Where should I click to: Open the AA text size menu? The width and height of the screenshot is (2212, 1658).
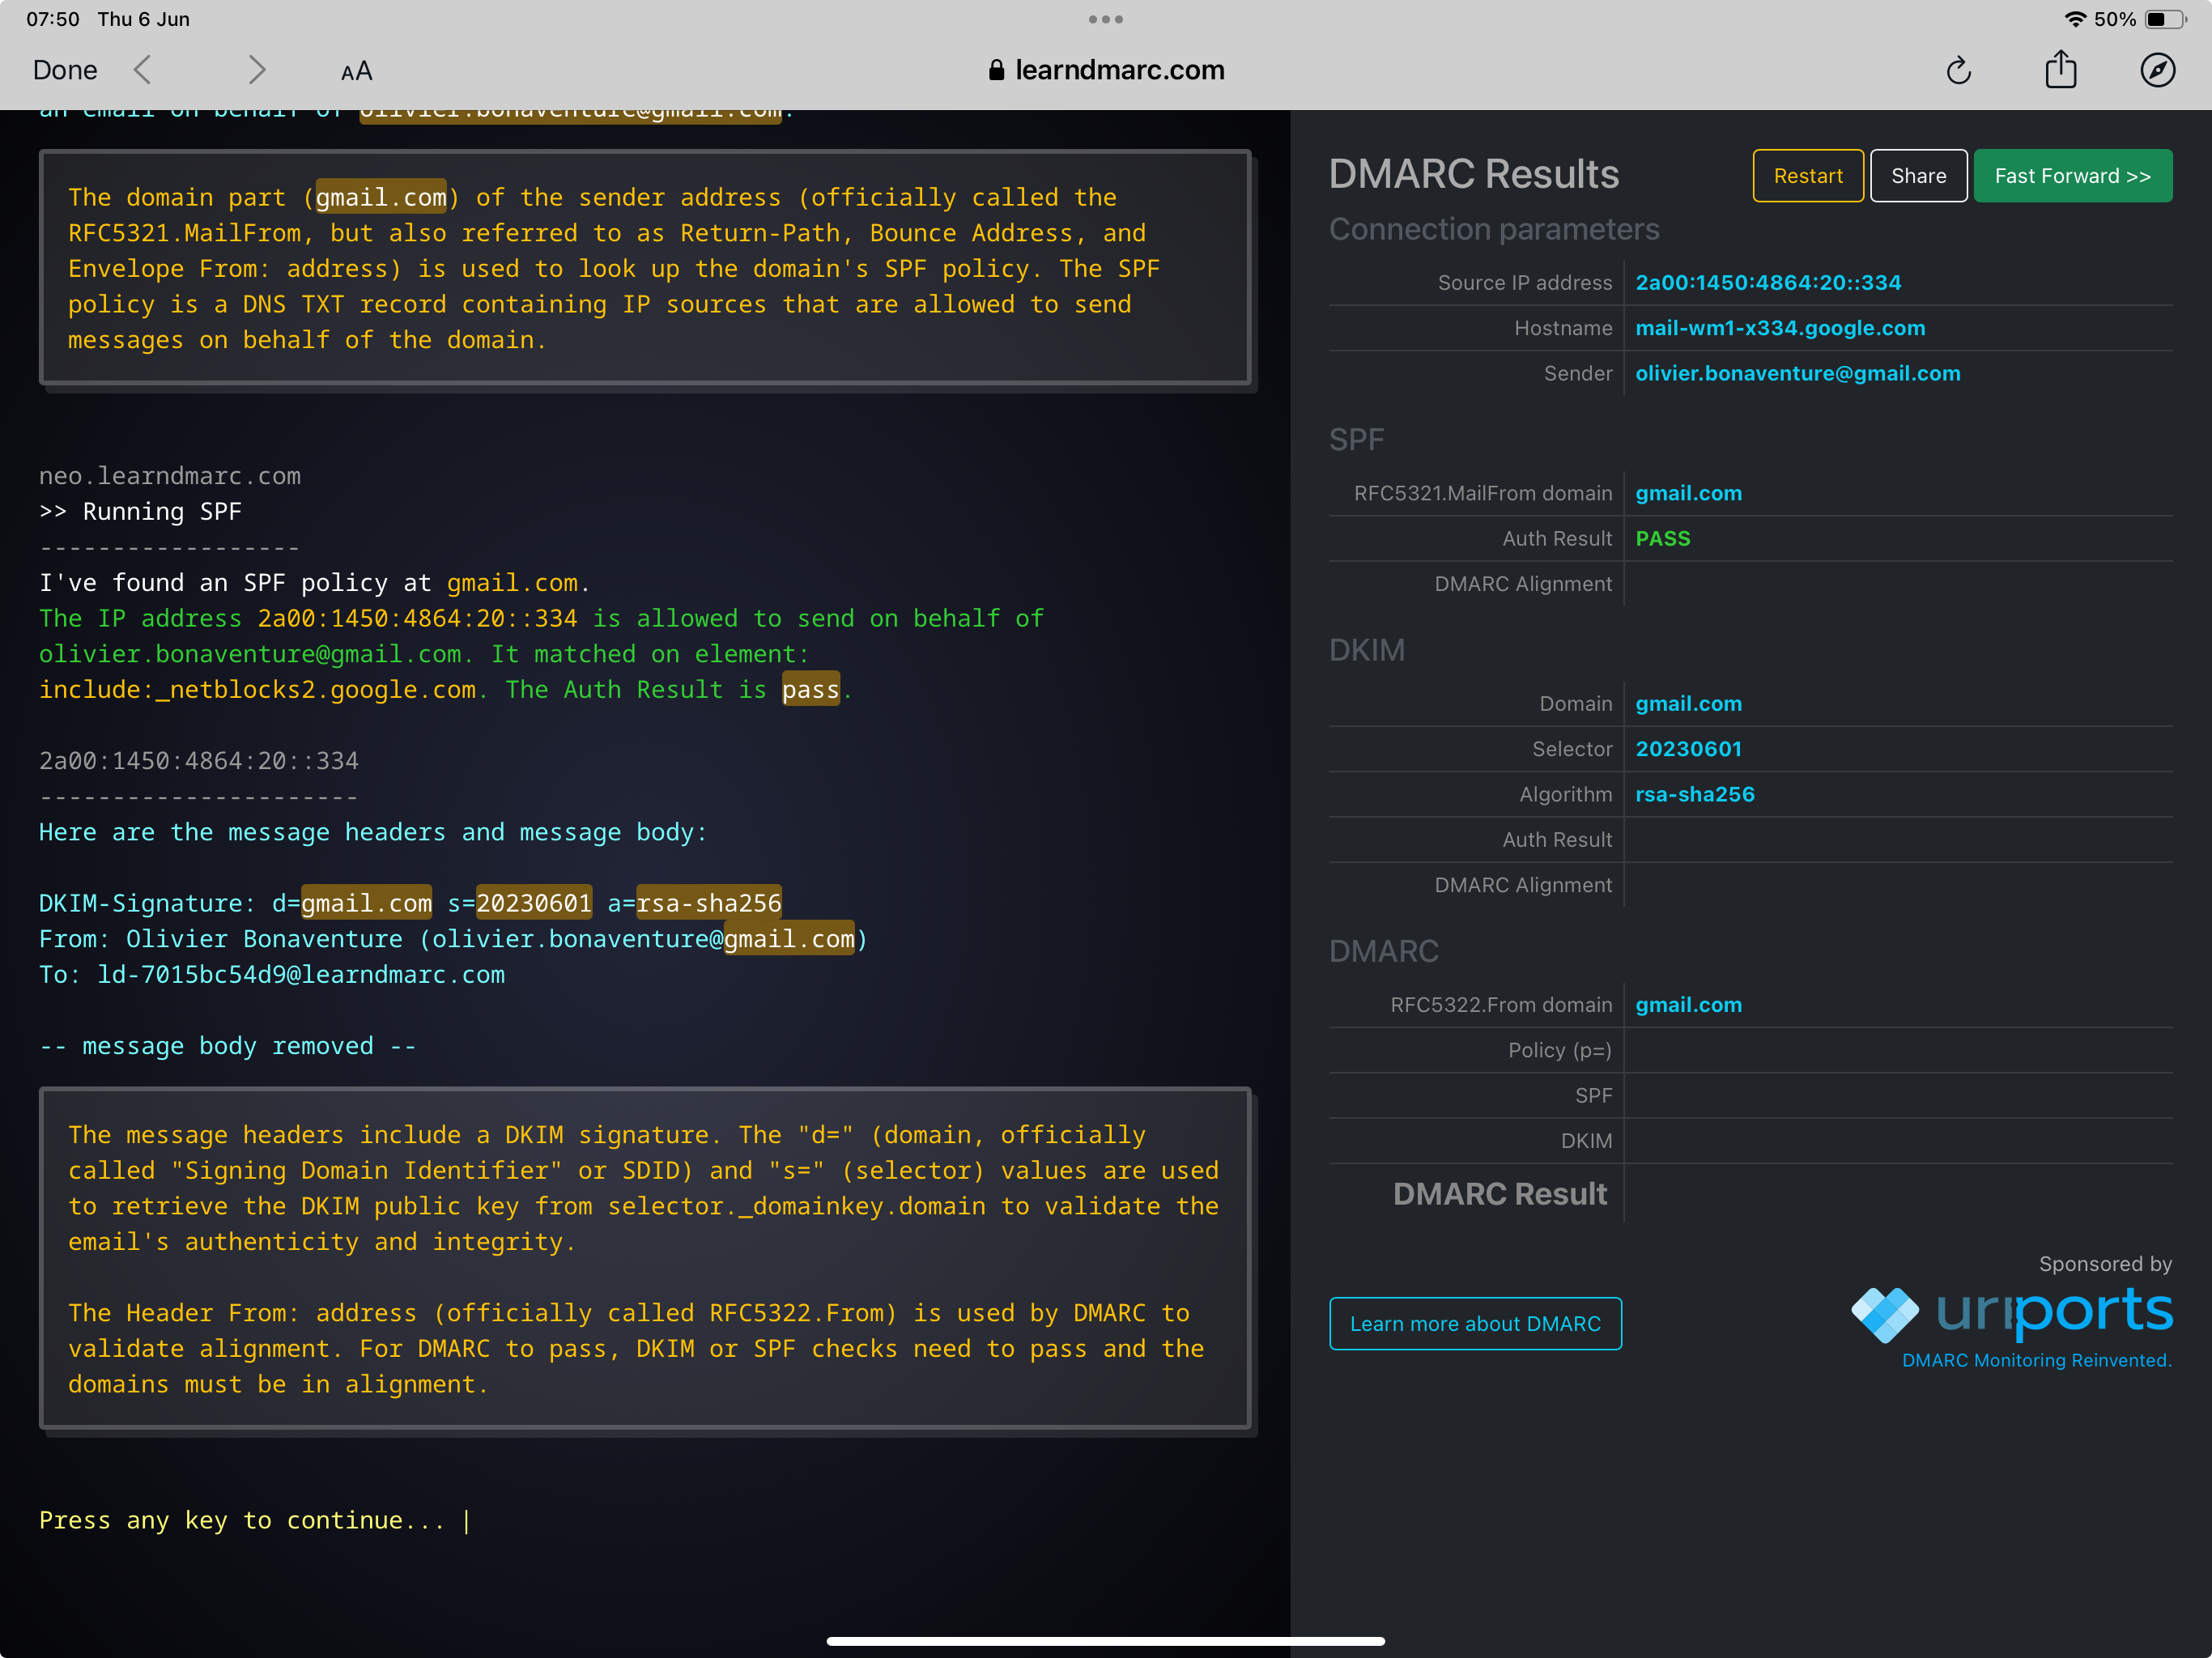click(x=356, y=71)
